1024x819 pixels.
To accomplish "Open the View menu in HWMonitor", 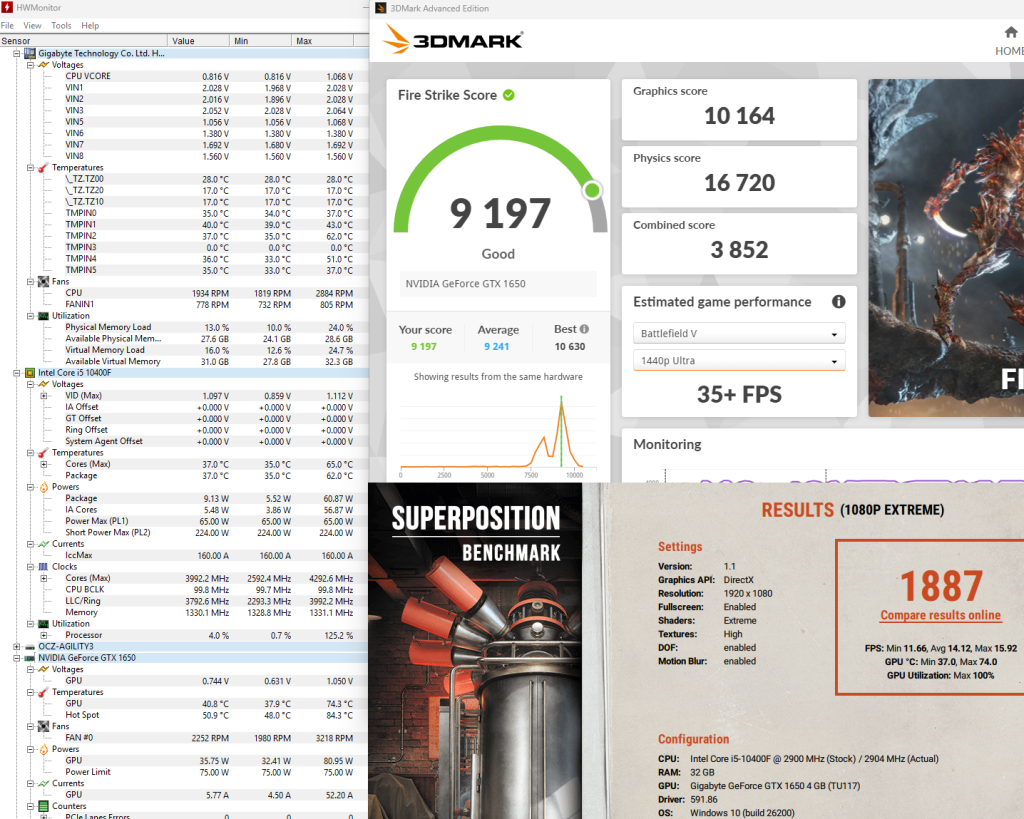I will pos(32,25).
